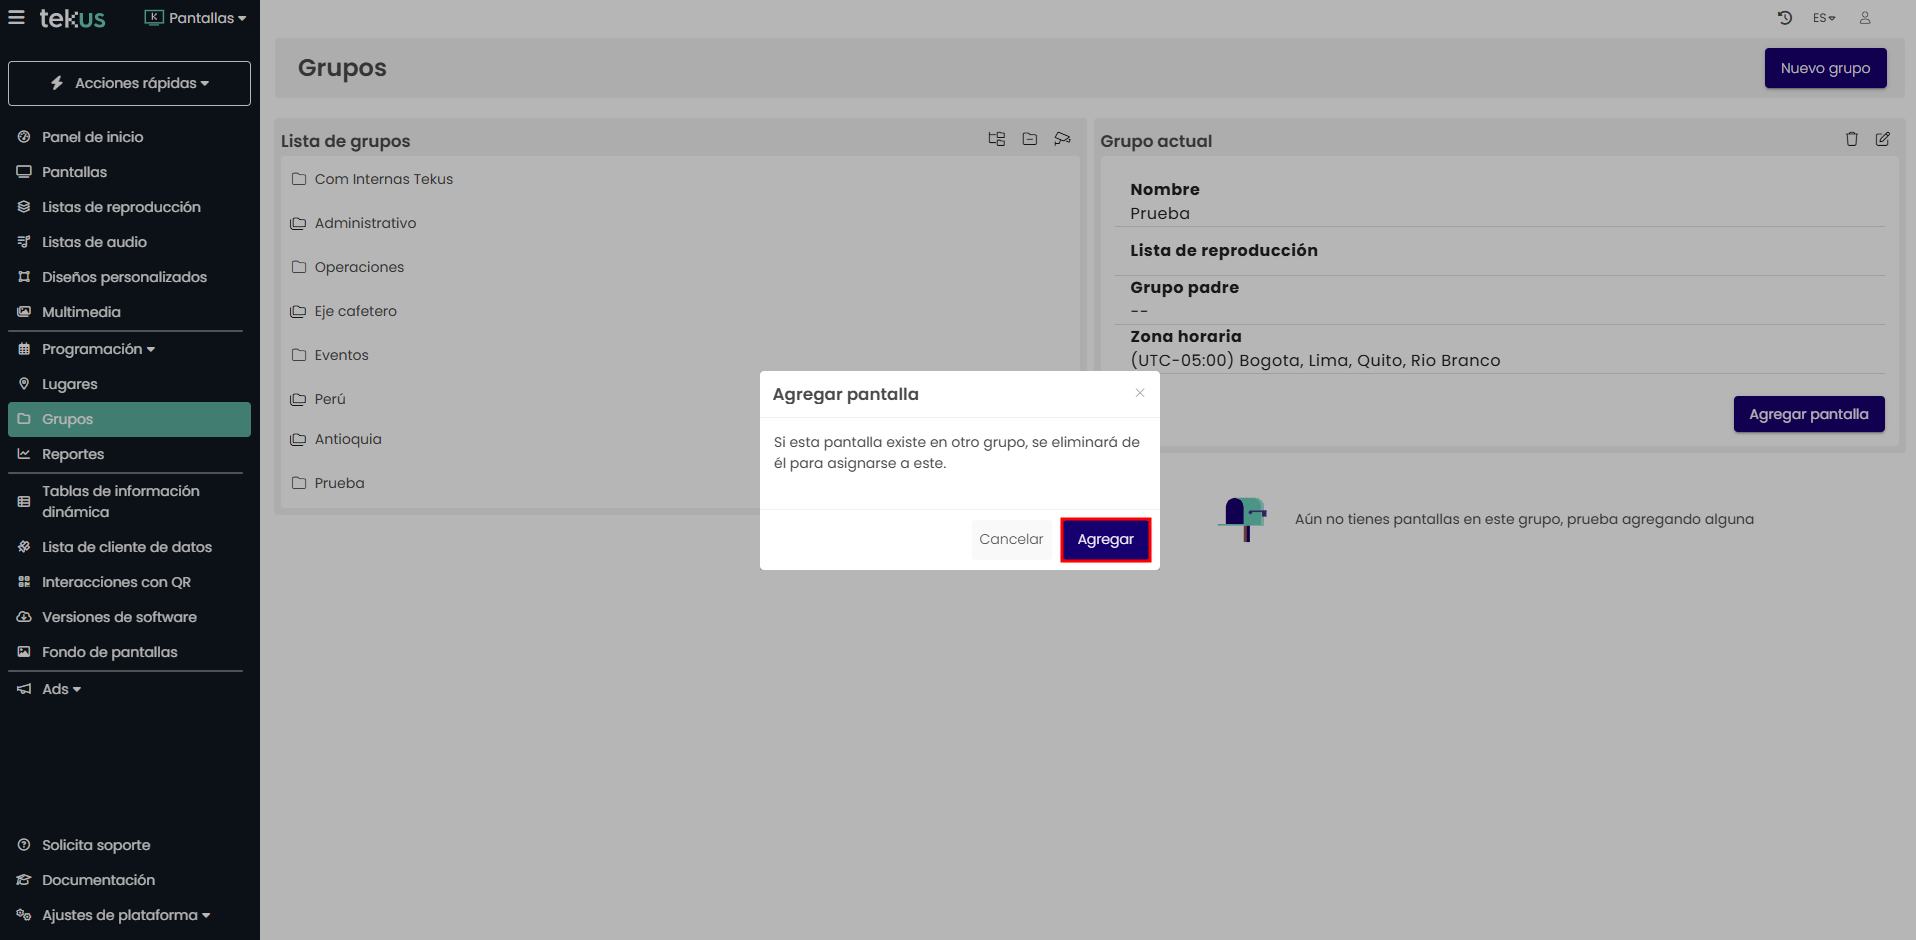Viewport: 1916px width, 940px height.
Task: Expand the Ajustes de plataforma menu
Action: pyautogui.click(x=125, y=915)
